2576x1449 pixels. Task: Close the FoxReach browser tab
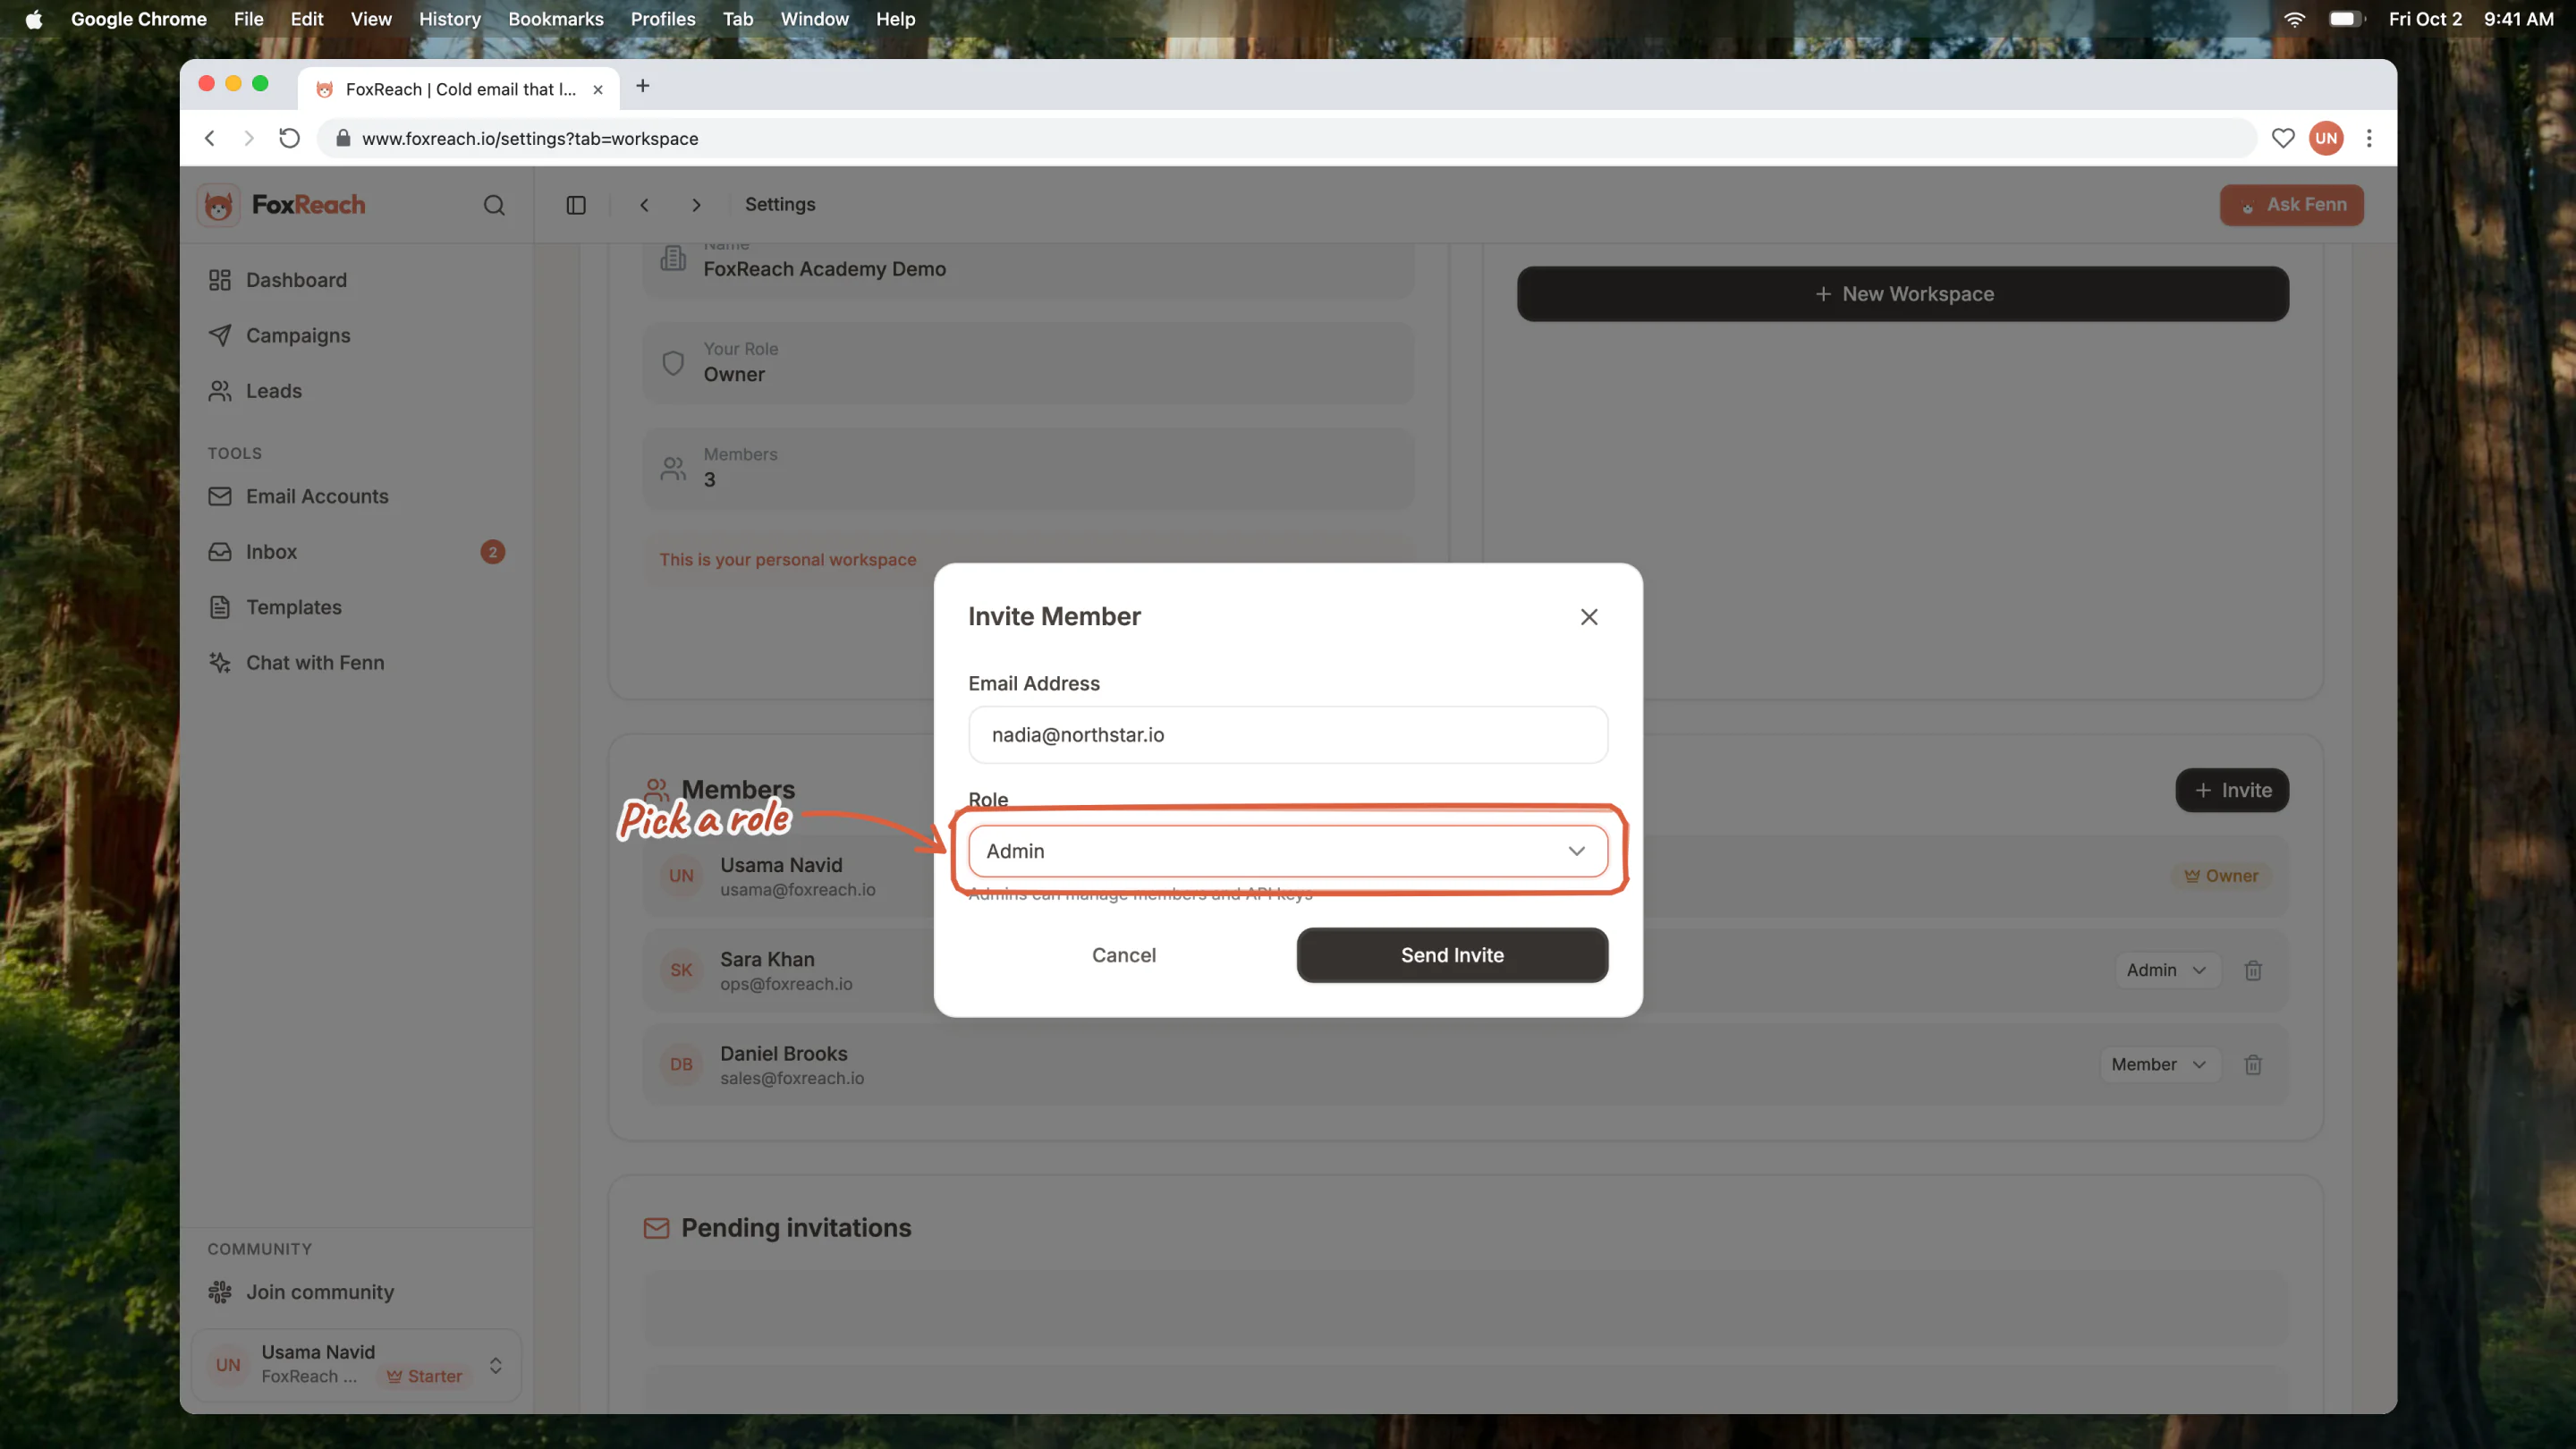click(598, 89)
